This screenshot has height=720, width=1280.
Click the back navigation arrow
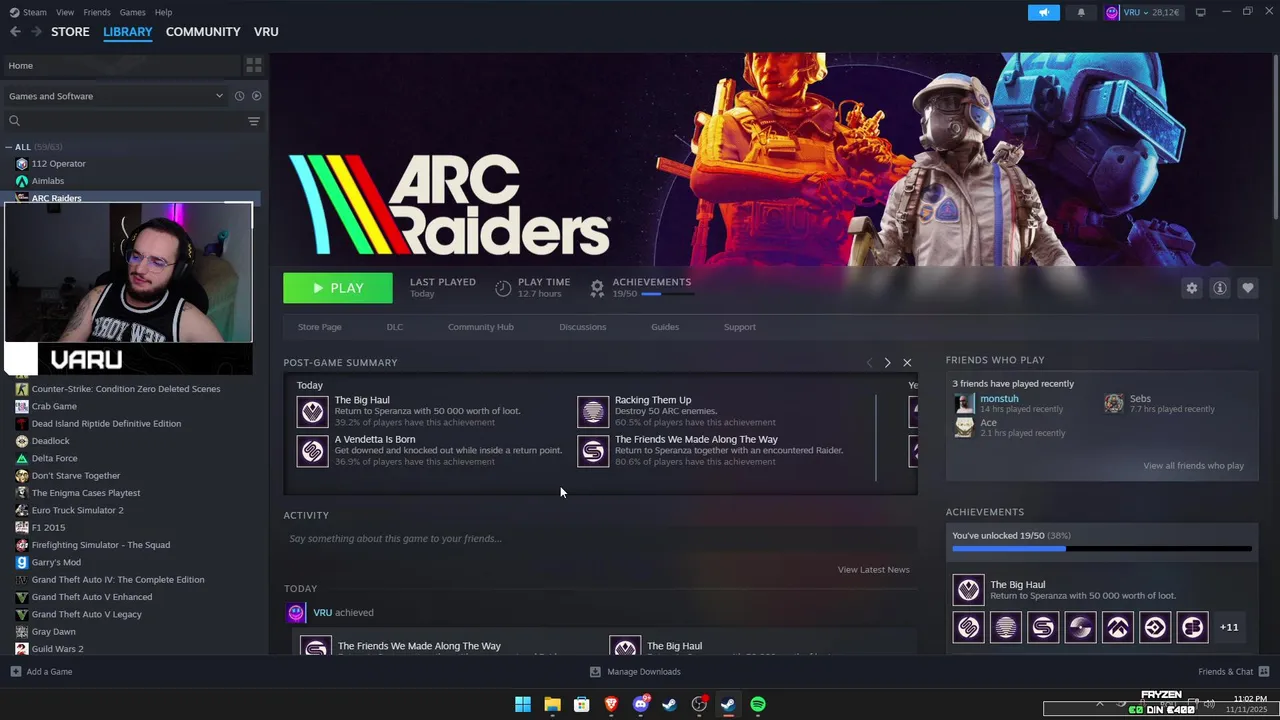point(15,32)
